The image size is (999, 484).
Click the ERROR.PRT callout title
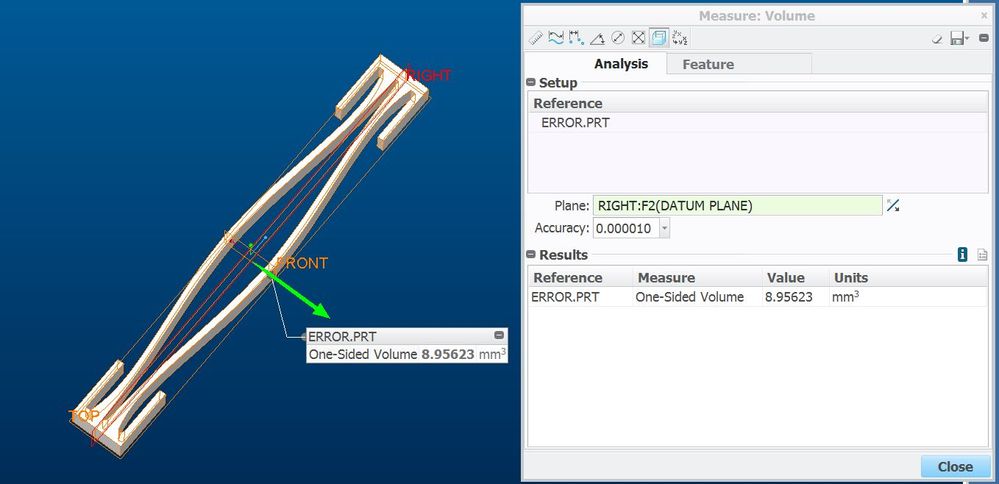click(x=342, y=336)
